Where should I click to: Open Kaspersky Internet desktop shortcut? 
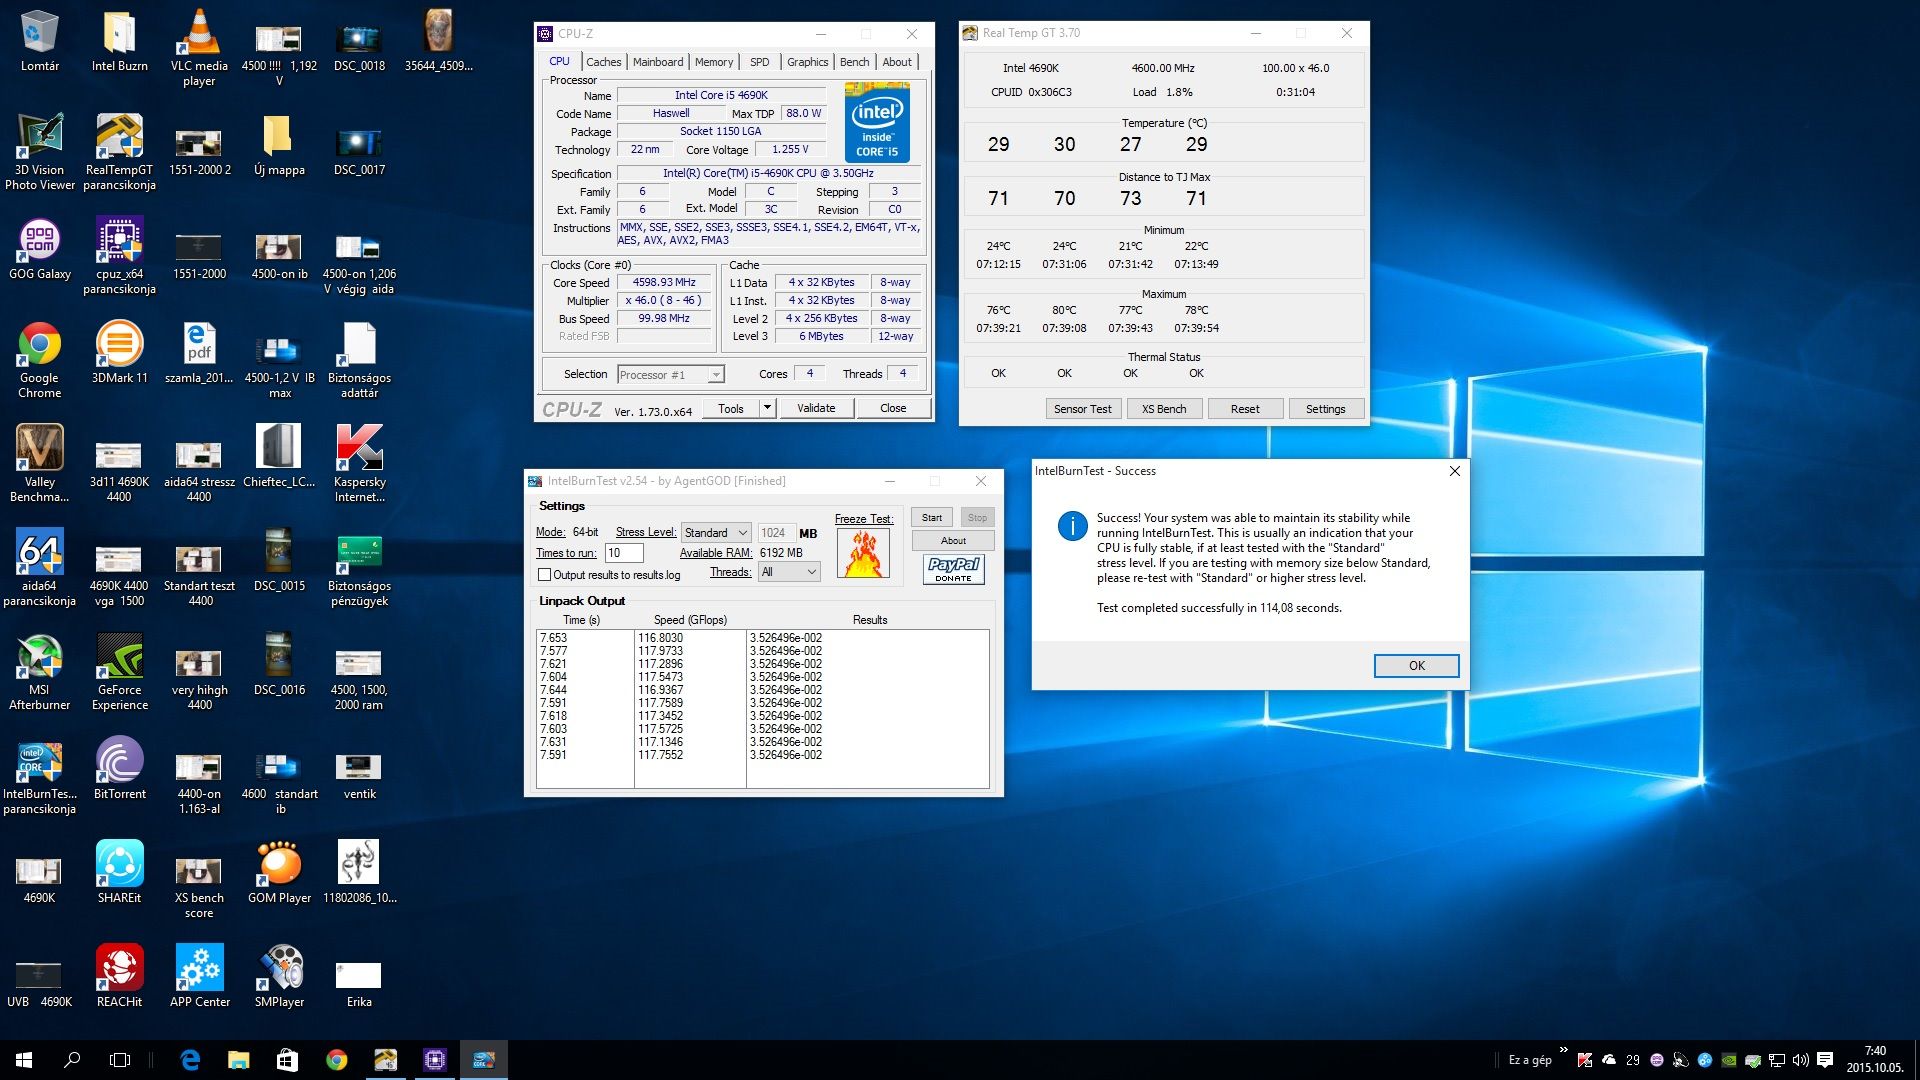pos(359,464)
